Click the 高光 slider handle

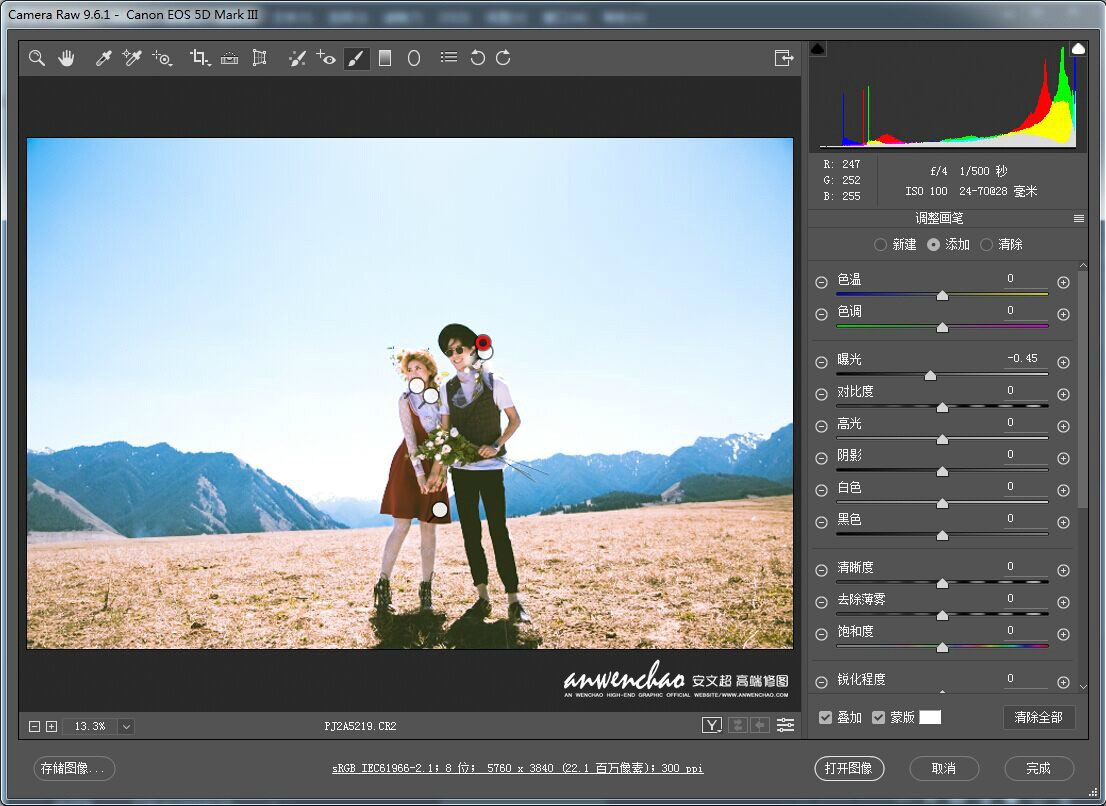tap(942, 440)
